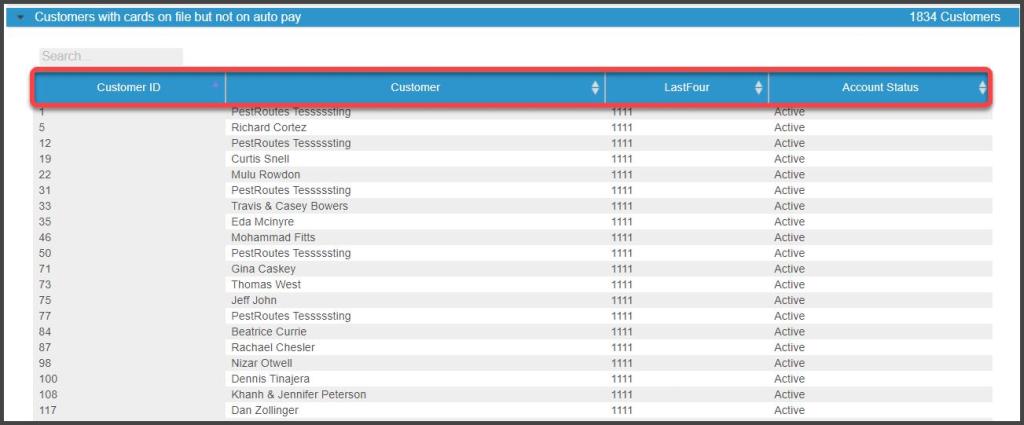Open Travis & Casey Bowers entry

tap(289, 206)
